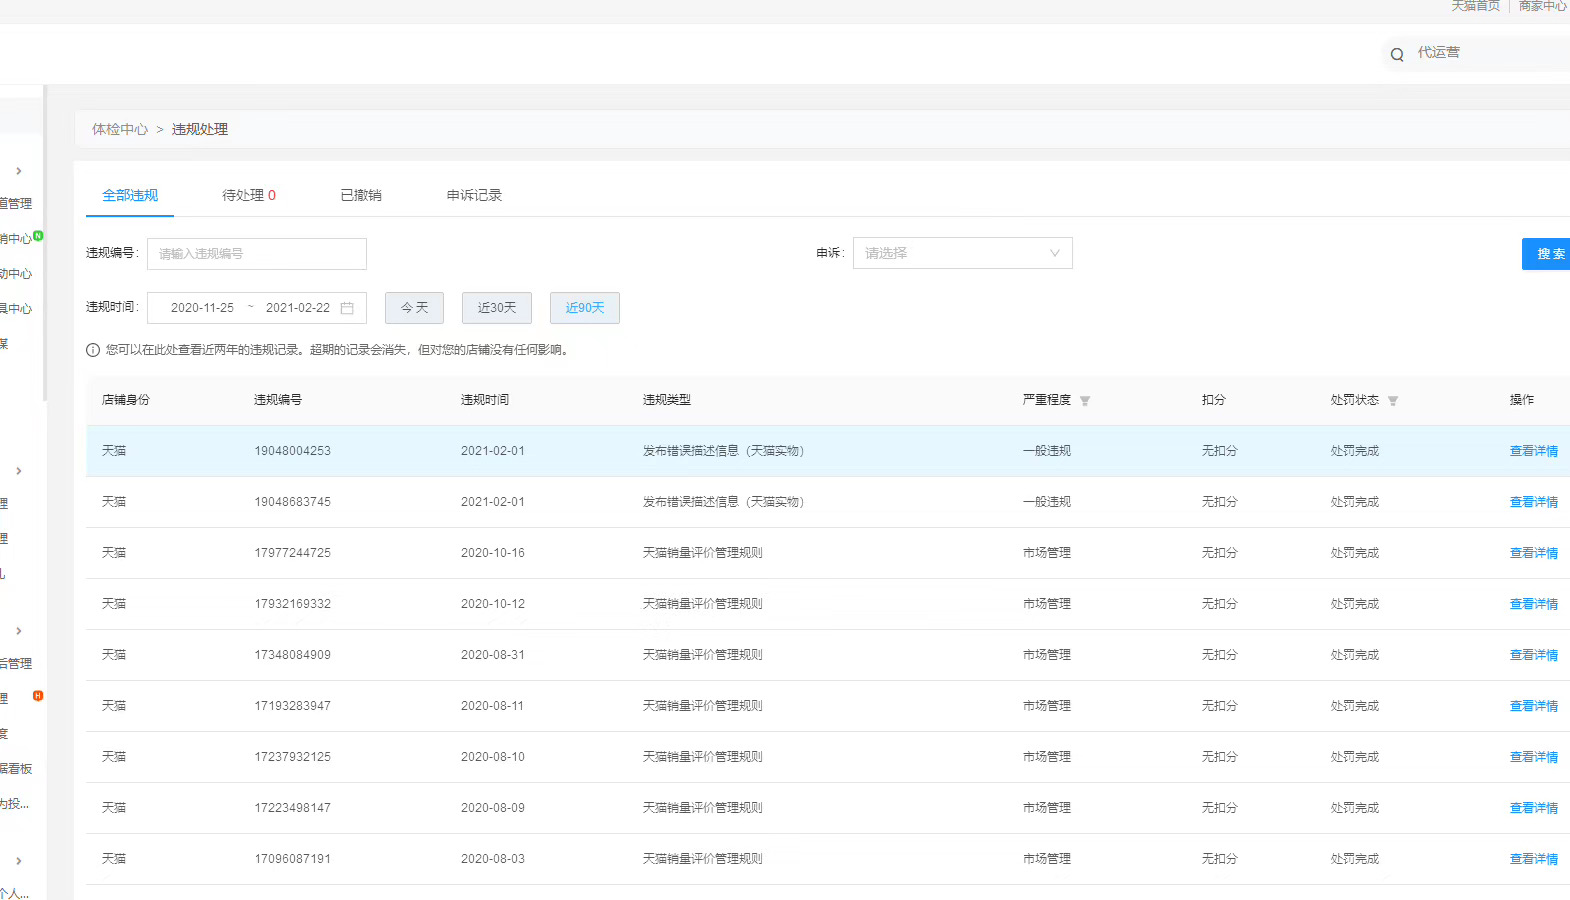Switch to the 全部违规 tab
The image size is (1570, 900).
[130, 195]
